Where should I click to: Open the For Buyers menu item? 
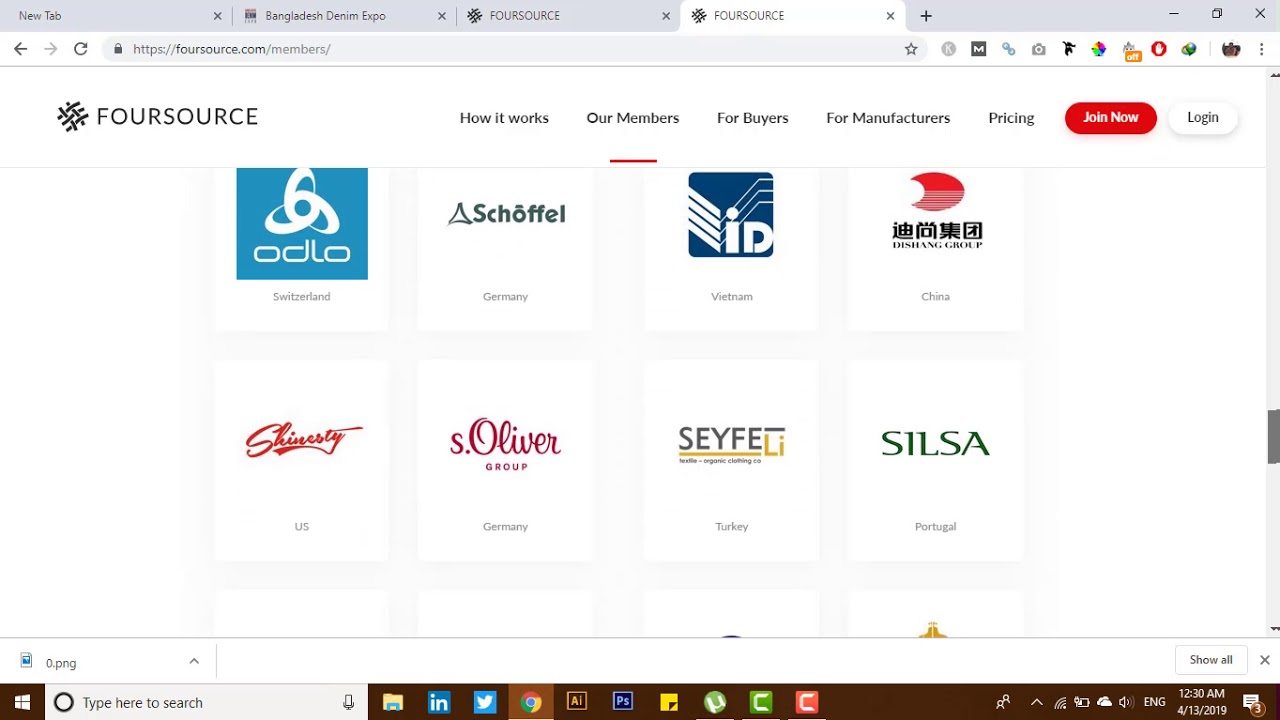[x=753, y=118]
